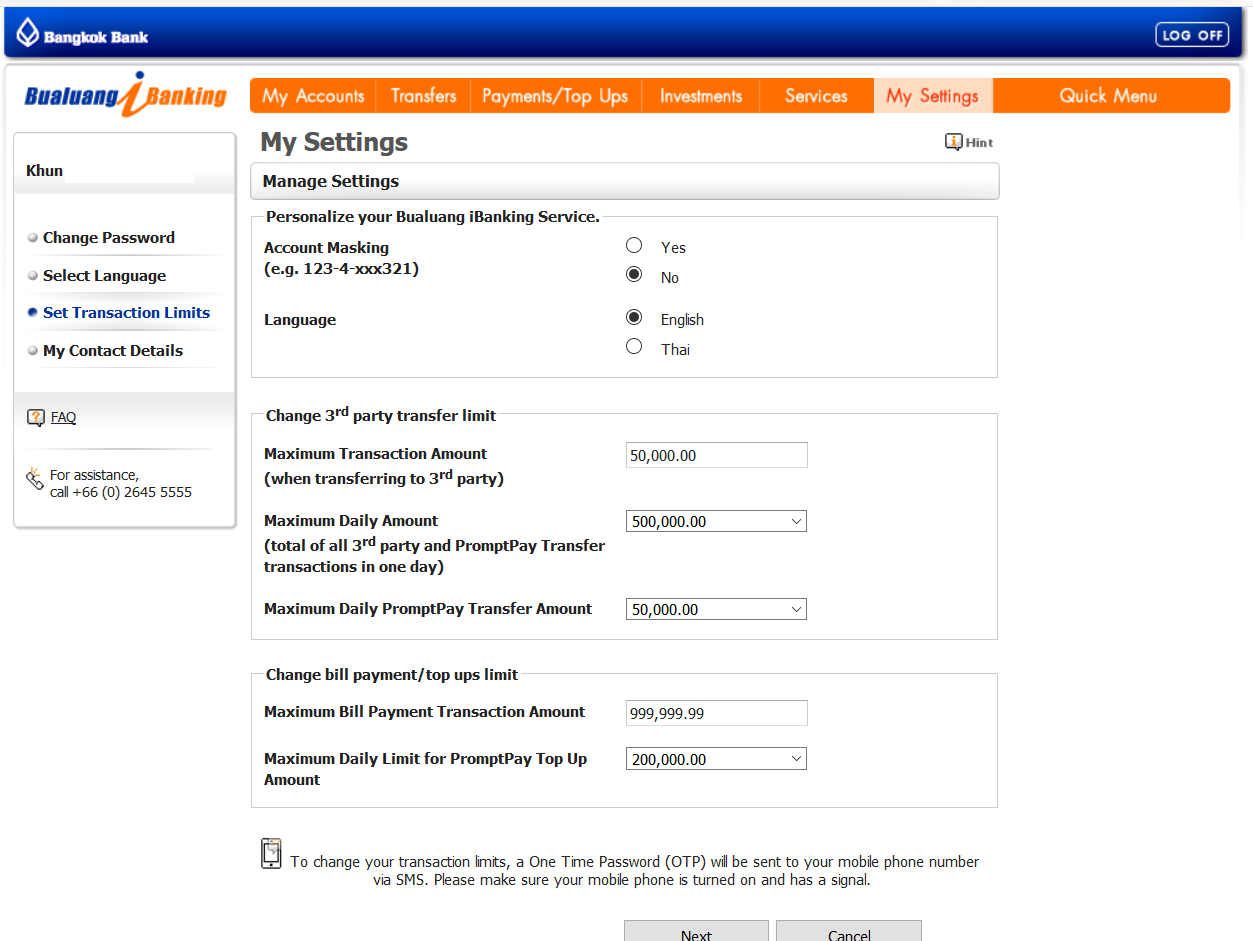Open the FAQ link

(63, 418)
